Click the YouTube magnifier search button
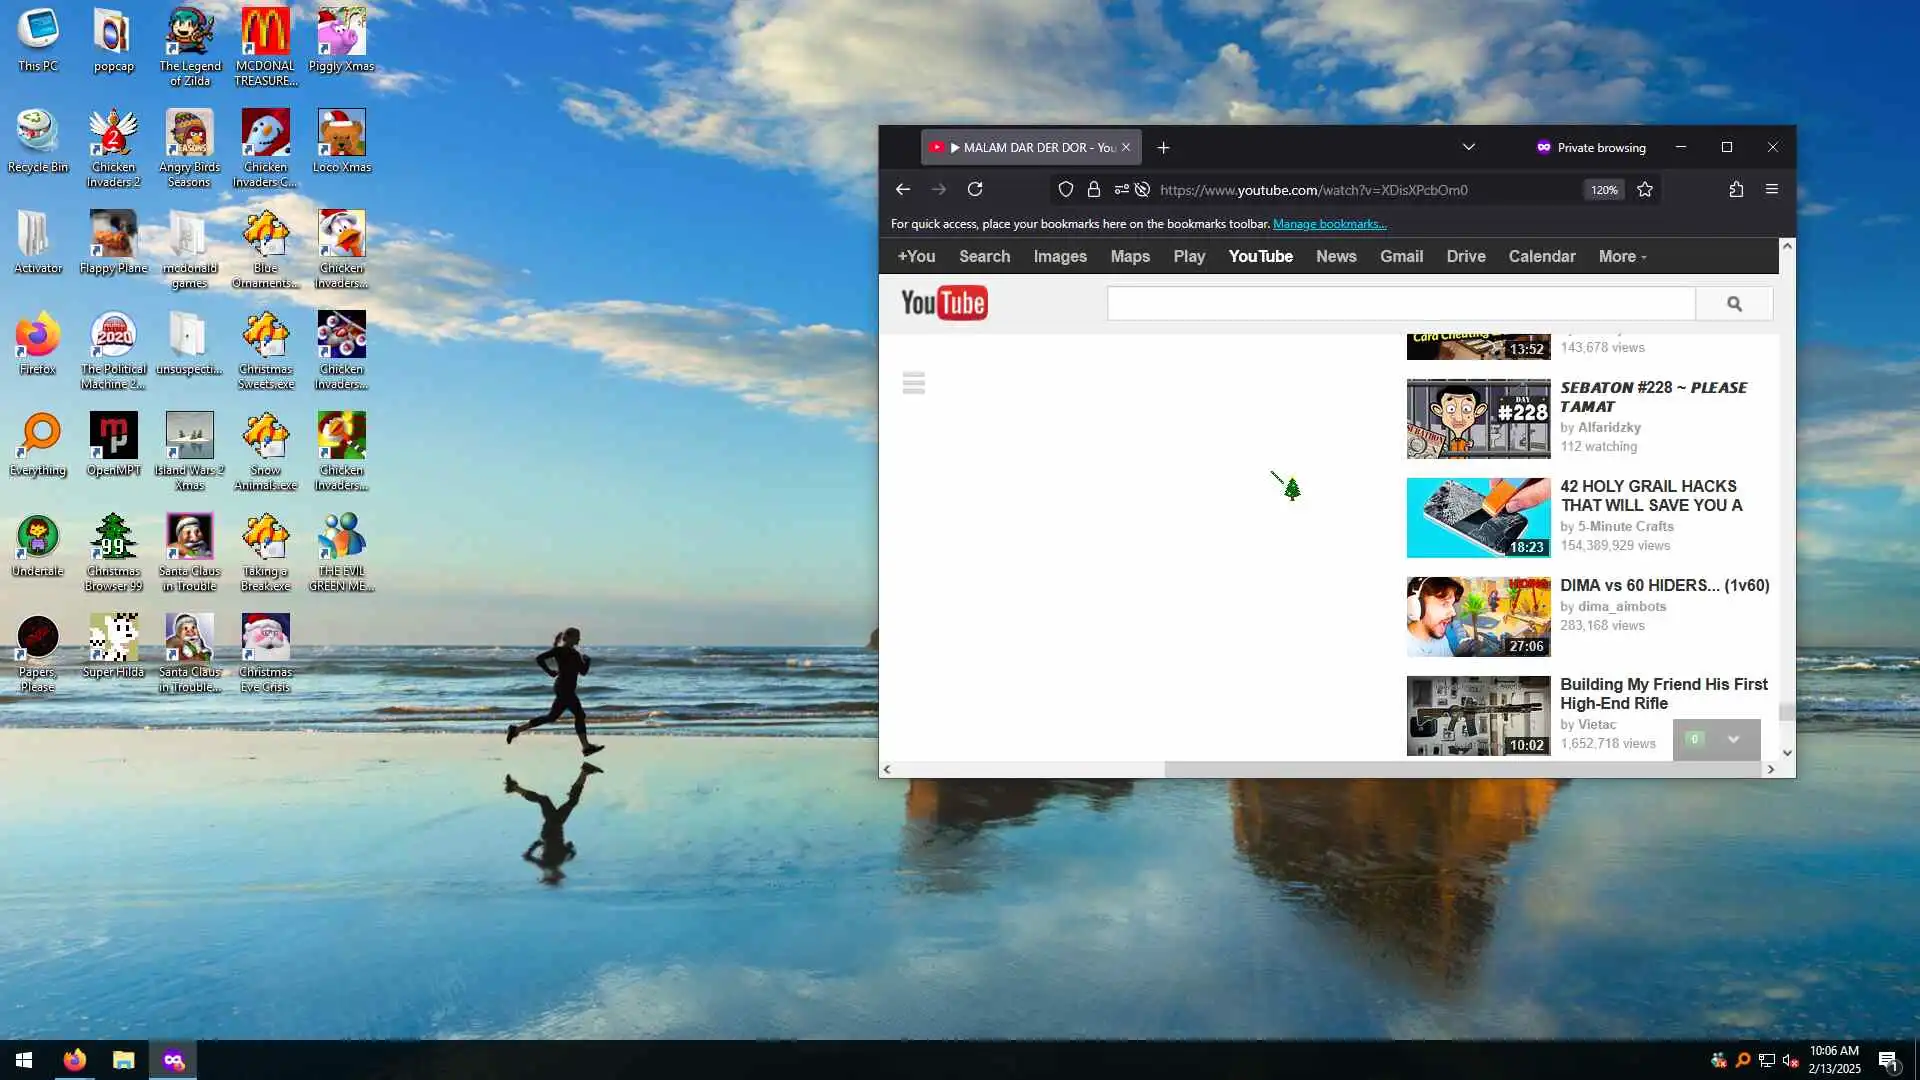Image resolution: width=1920 pixels, height=1080 pixels. [x=1734, y=304]
